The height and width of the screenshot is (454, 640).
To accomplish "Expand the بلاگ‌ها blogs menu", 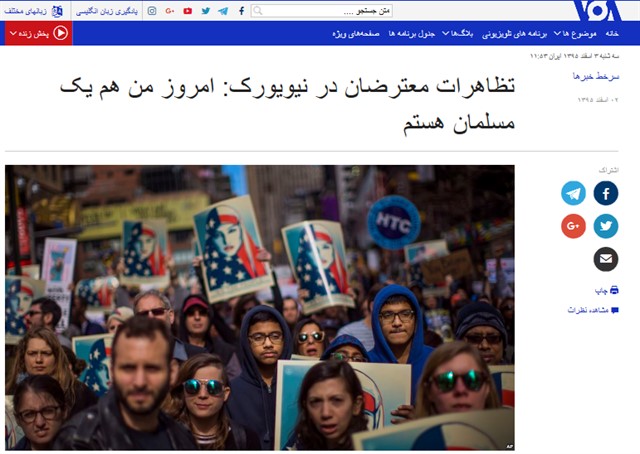I will tap(458, 33).
